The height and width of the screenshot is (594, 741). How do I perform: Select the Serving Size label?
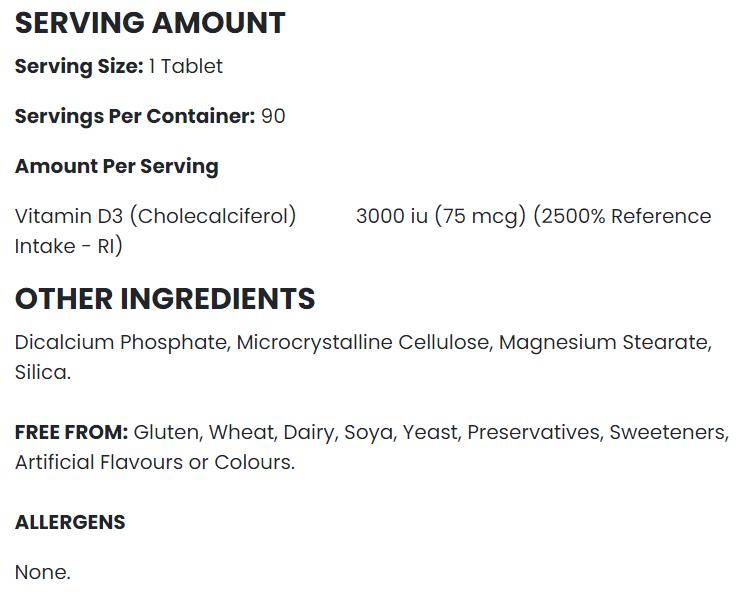coord(79,67)
